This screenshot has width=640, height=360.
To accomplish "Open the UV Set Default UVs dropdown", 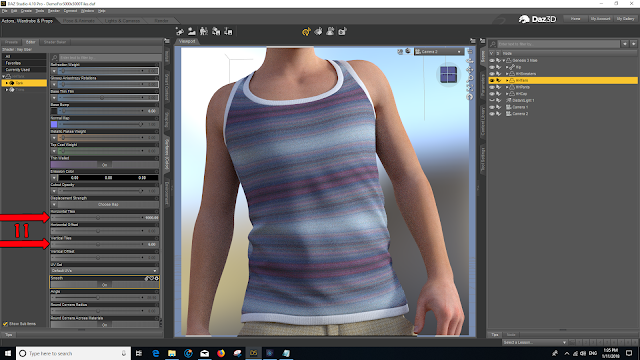I will [x=104, y=271].
